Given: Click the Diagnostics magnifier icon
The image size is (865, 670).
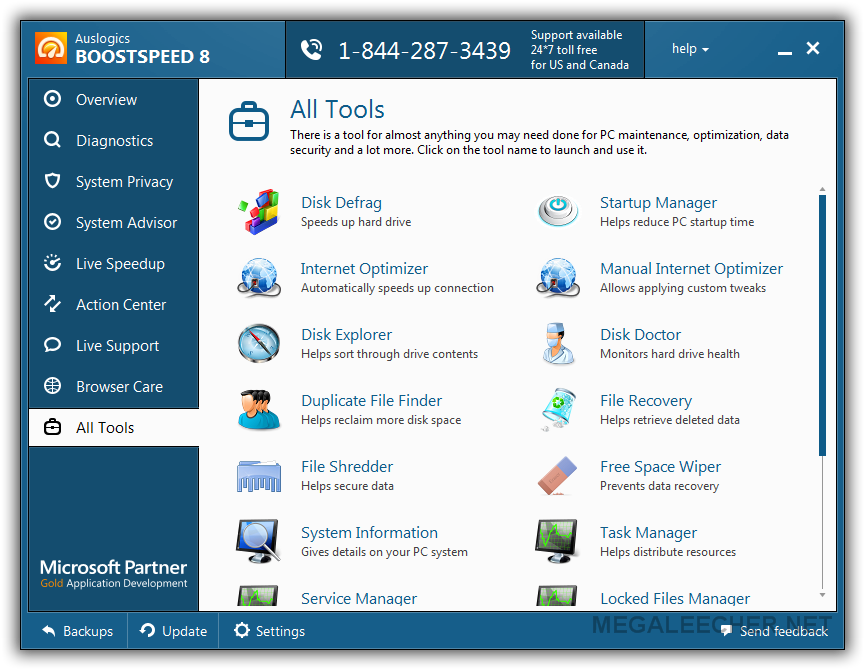Looking at the screenshot, I should pos(52,140).
